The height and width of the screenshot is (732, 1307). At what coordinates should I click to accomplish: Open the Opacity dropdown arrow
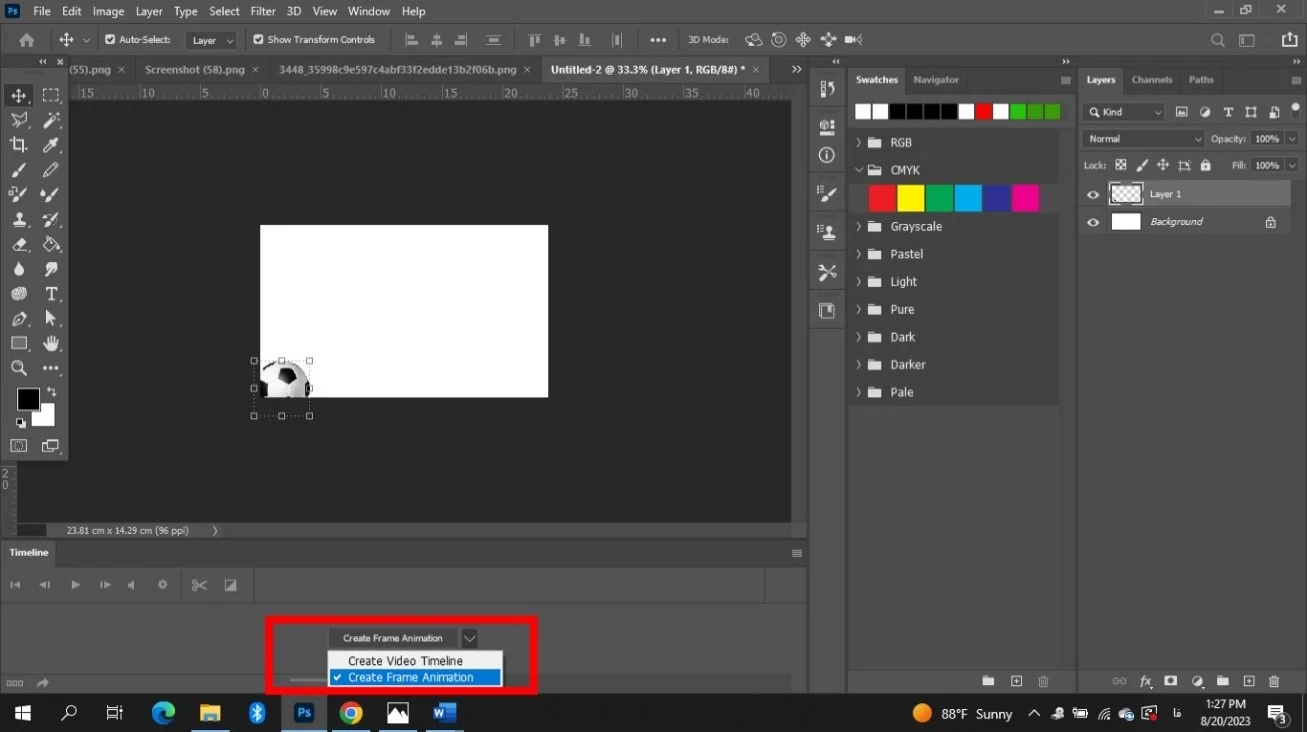coord(1292,139)
